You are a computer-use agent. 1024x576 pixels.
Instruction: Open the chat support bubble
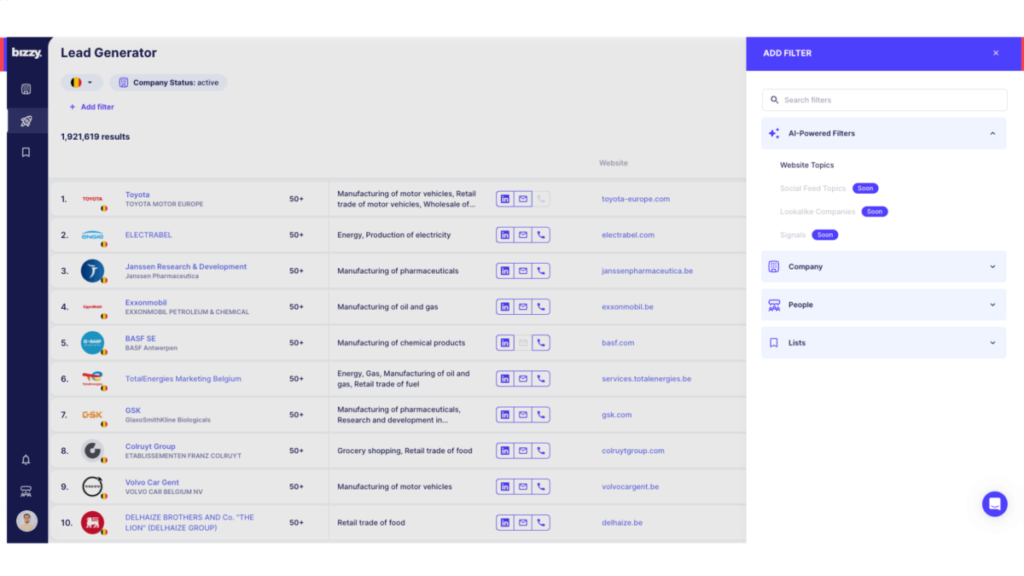(993, 504)
